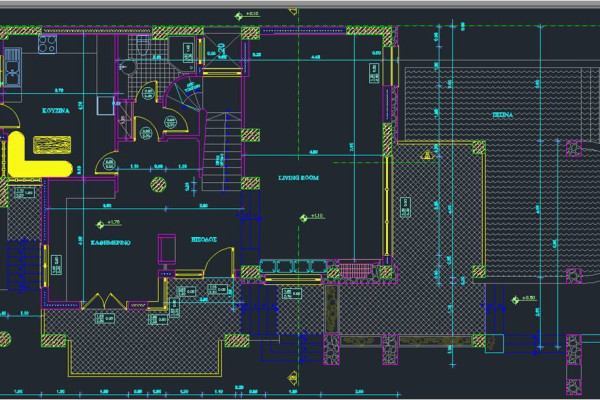This screenshot has height=400, width=600.
Task: Select the +1.10 level marker
Action: coord(310,217)
